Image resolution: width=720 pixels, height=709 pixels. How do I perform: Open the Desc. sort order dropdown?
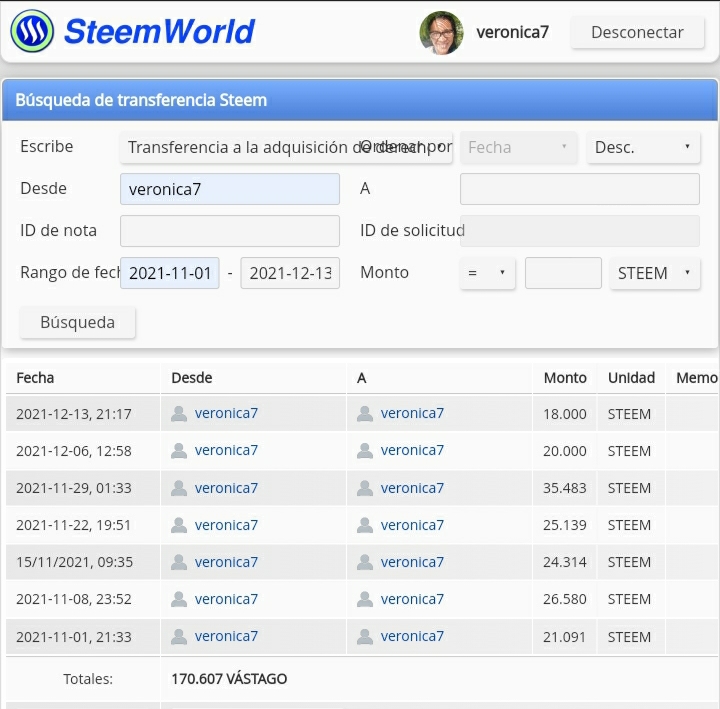click(643, 147)
